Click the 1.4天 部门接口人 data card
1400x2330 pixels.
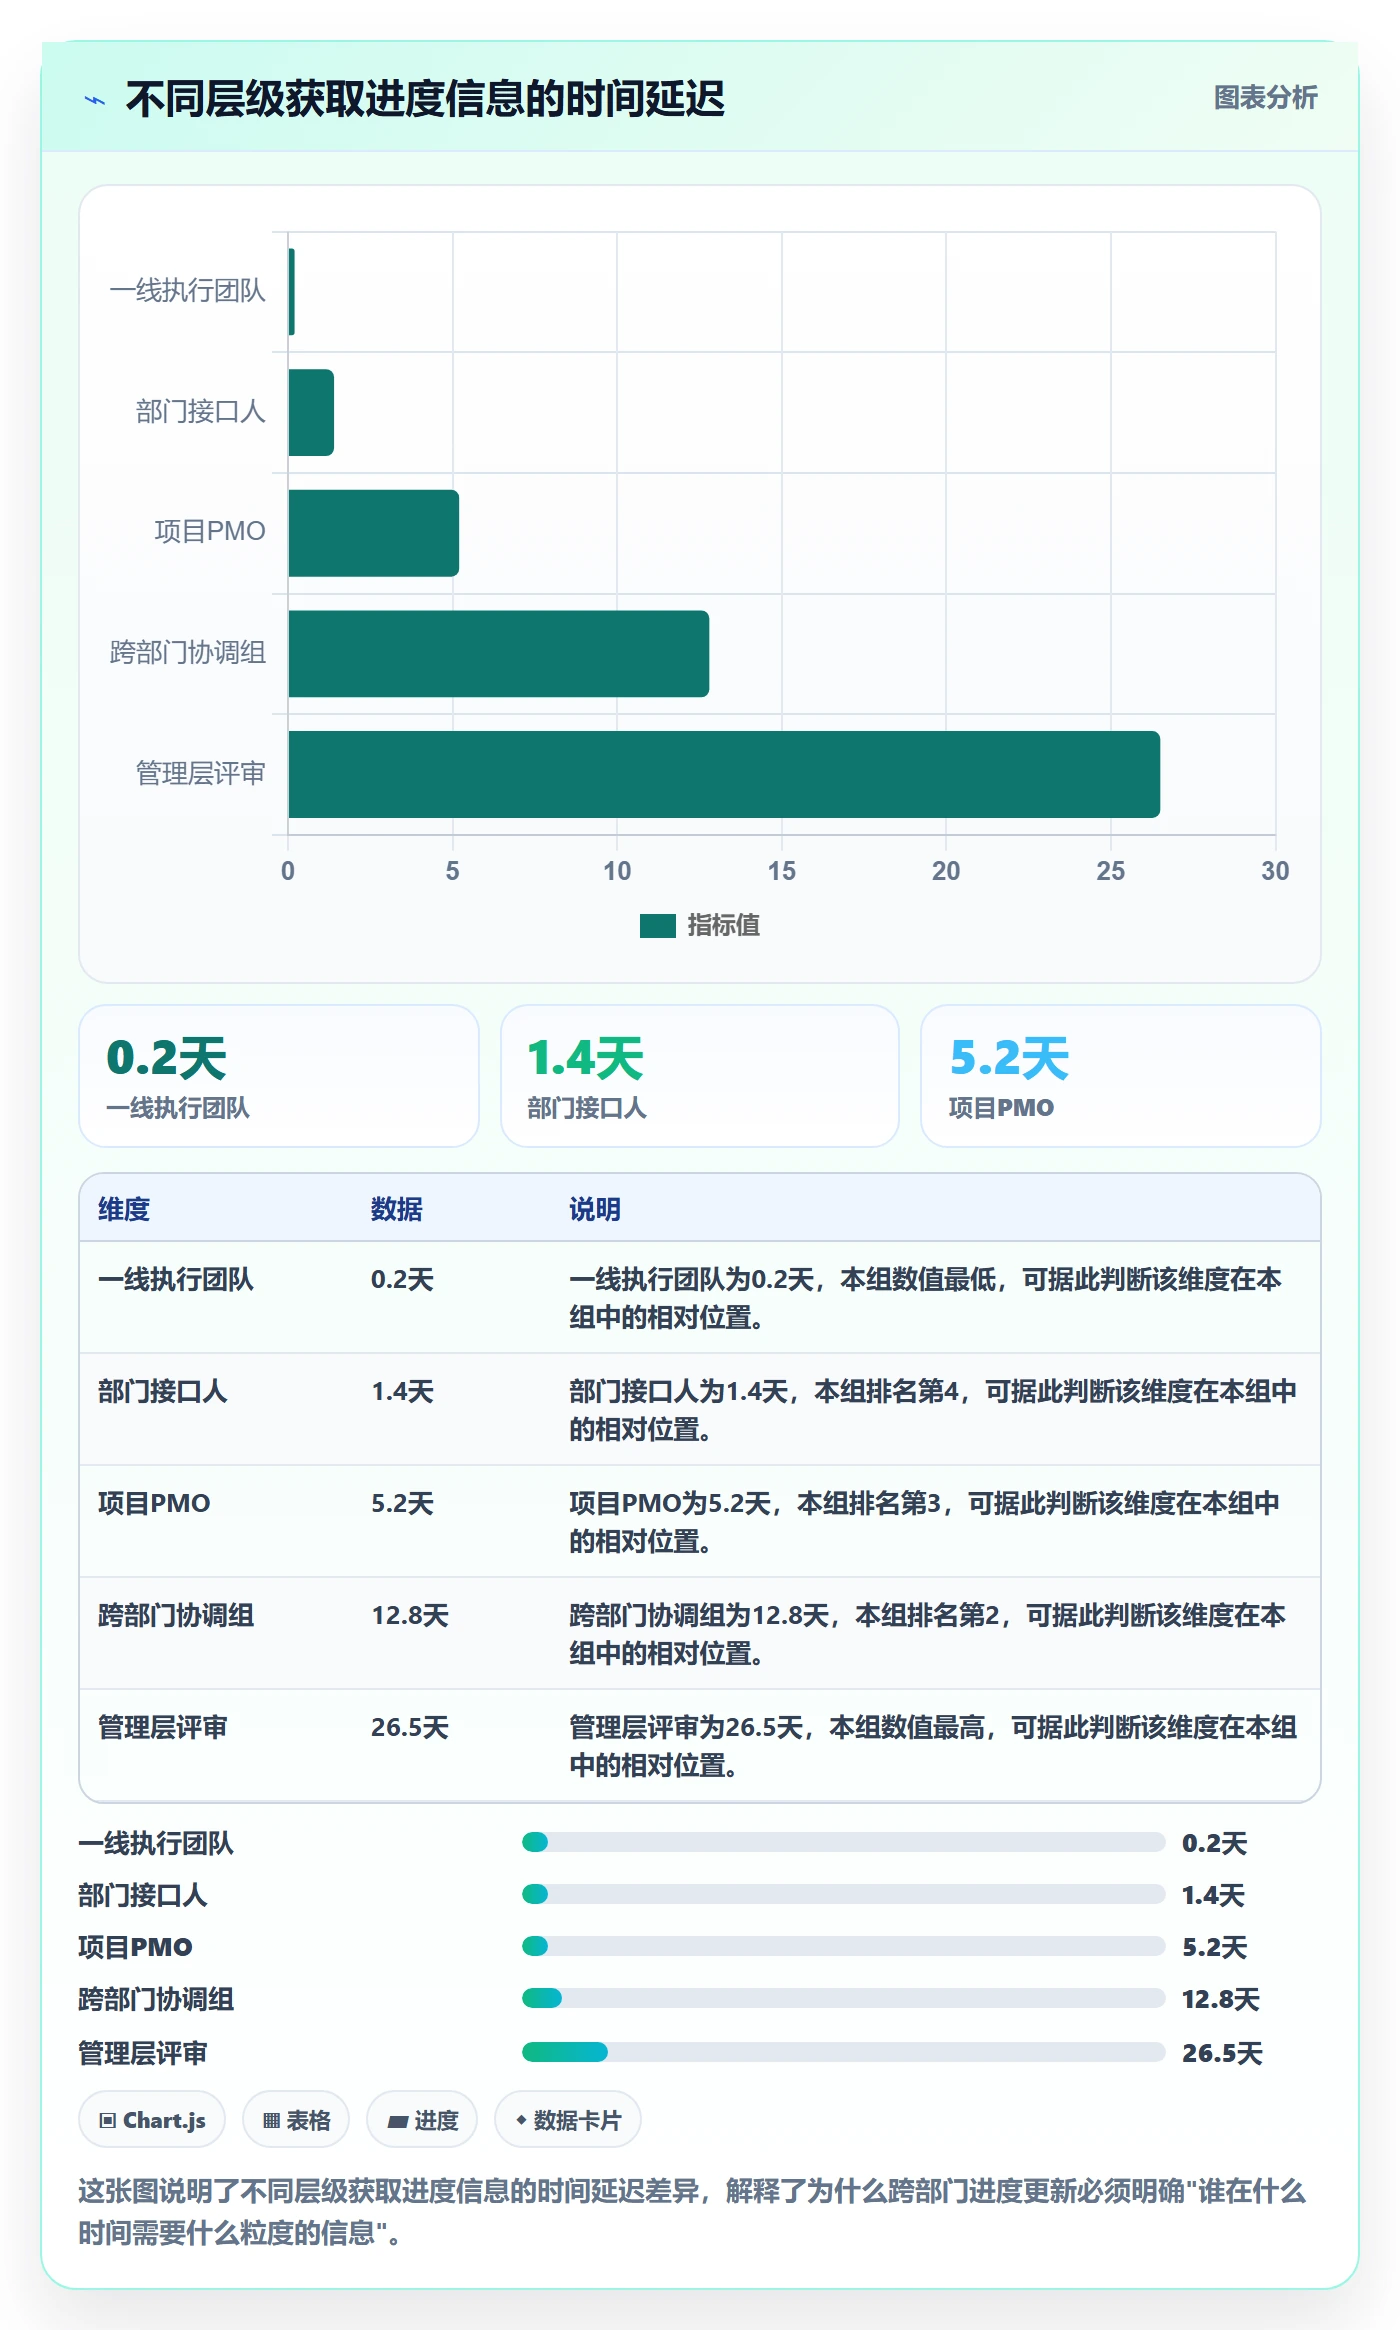700,1076
